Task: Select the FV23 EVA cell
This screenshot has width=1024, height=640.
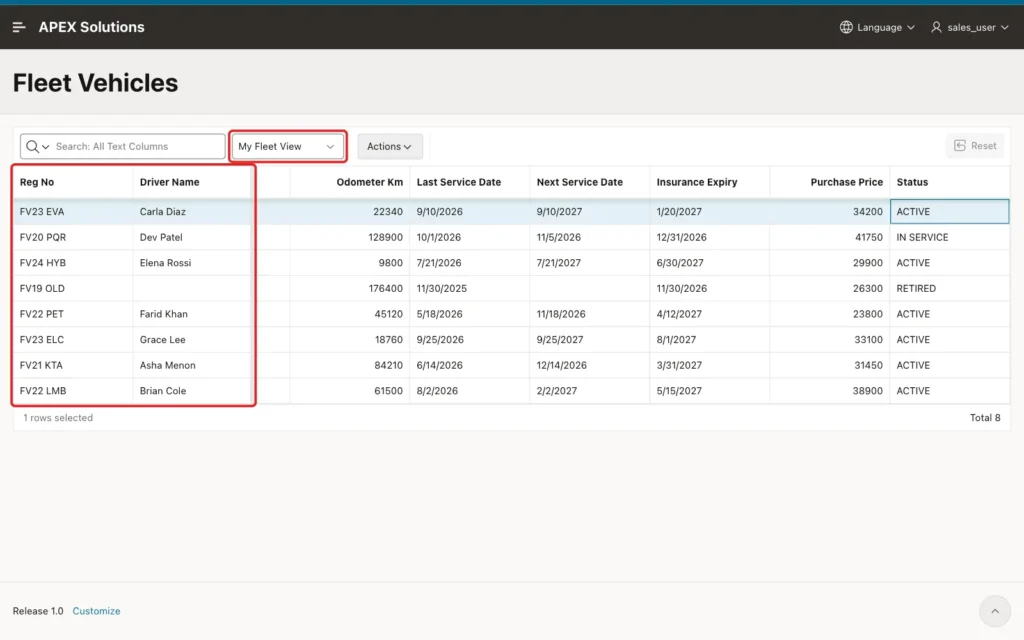Action: 73,212
